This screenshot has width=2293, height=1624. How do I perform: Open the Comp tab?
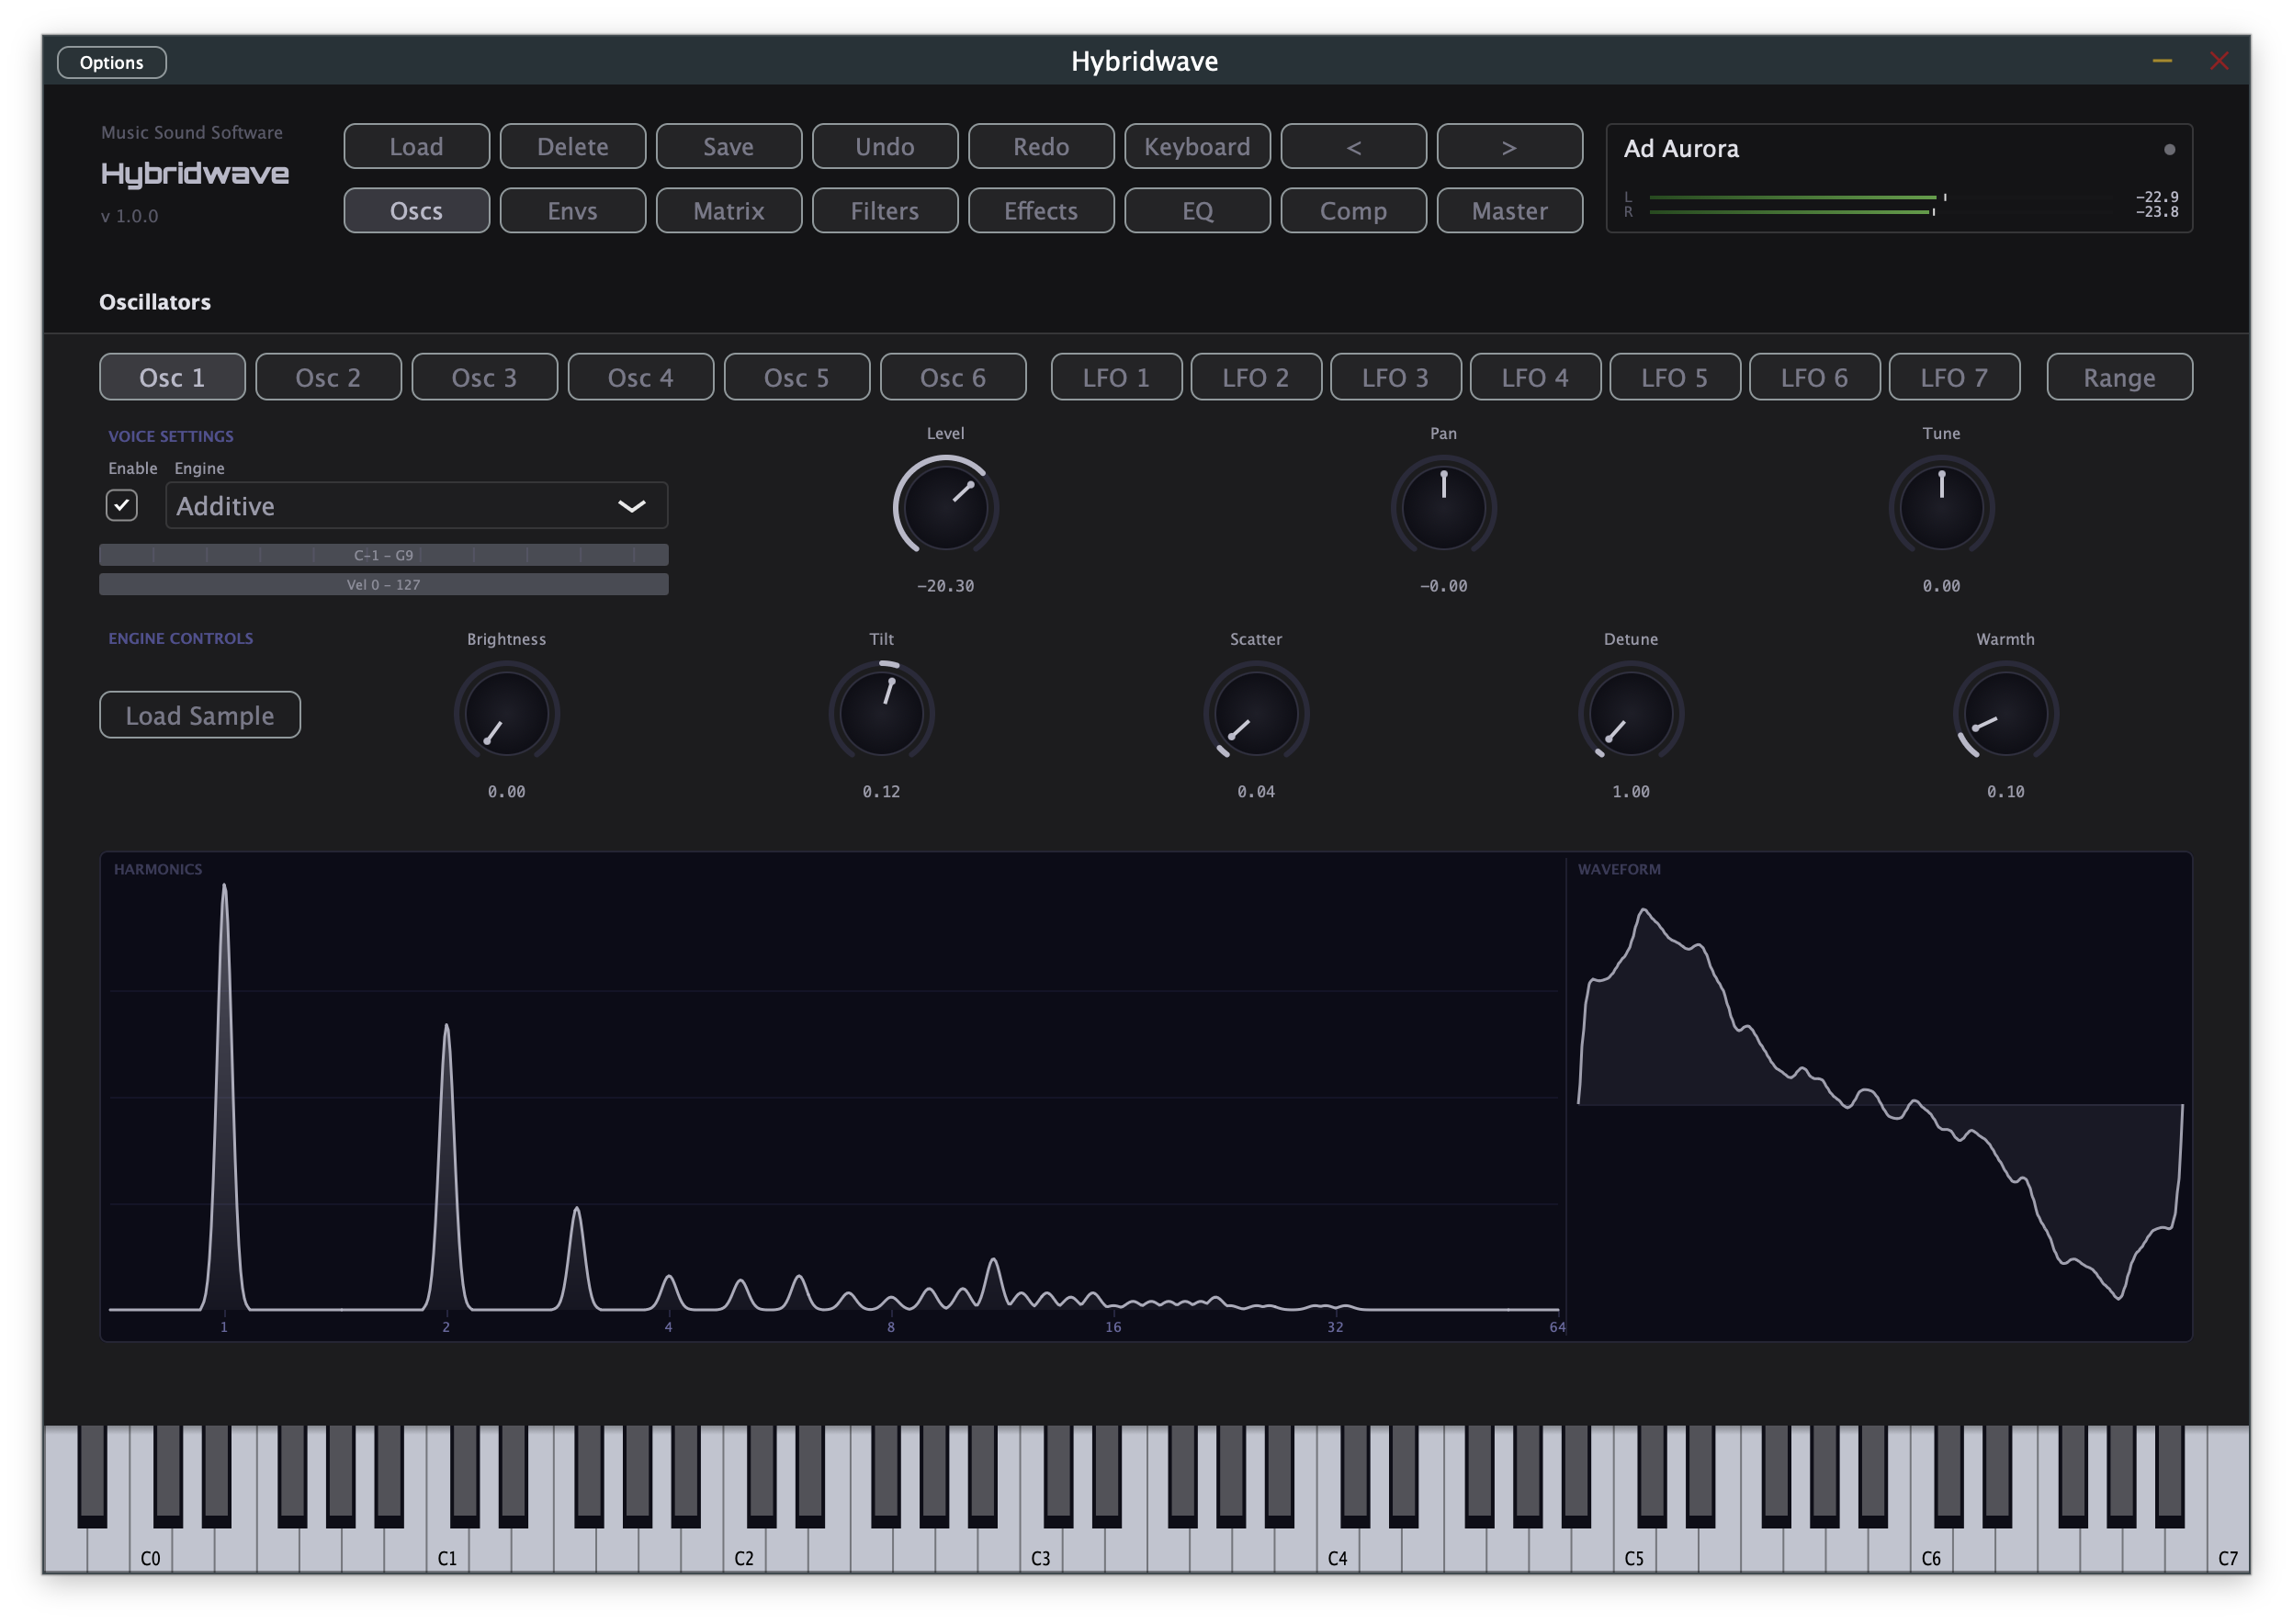tap(1352, 210)
